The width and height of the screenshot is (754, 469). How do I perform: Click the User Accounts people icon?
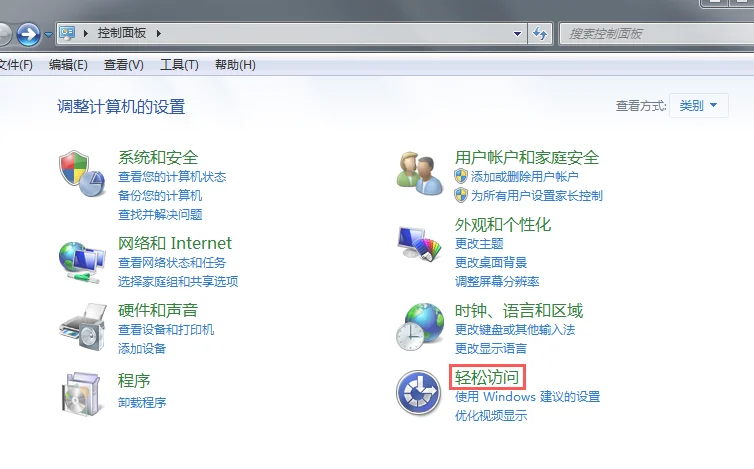pos(419,173)
